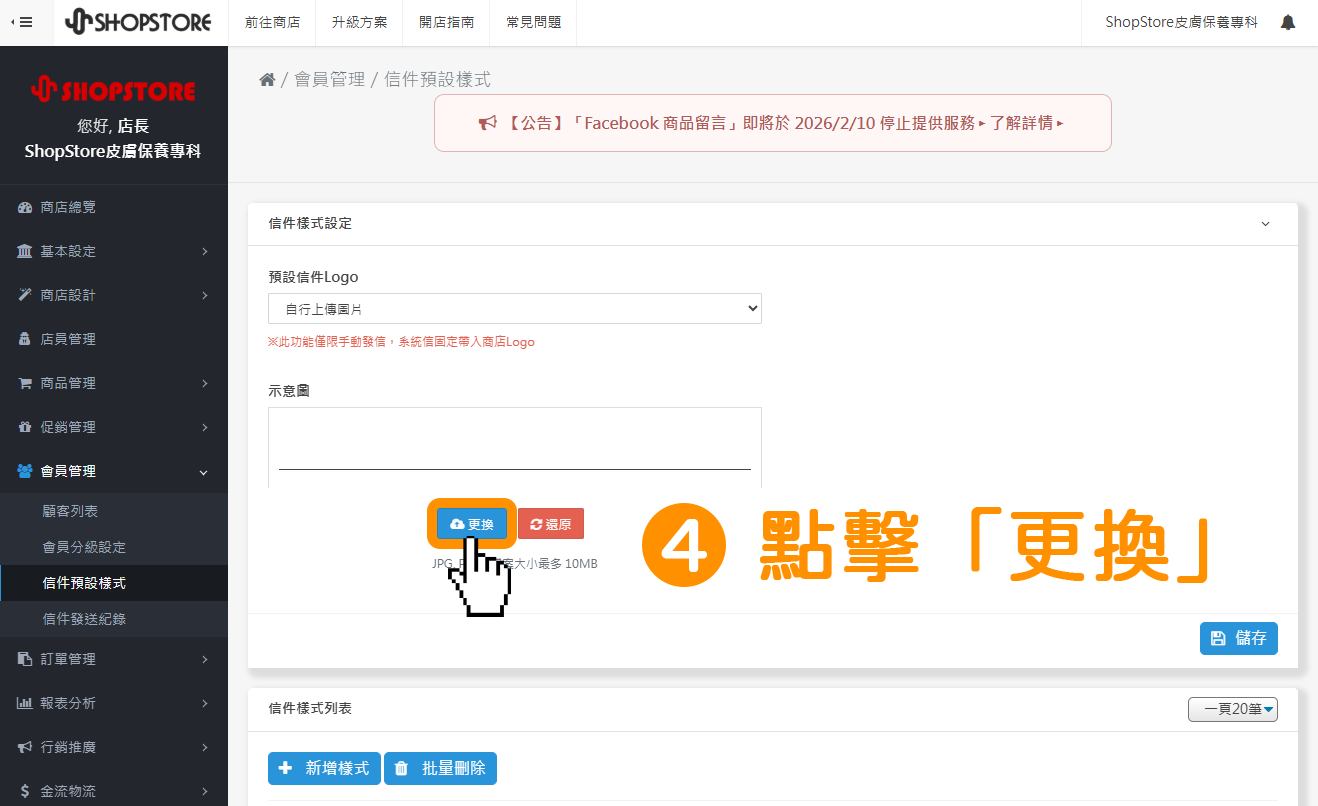Click the 報表分析 chart icon
This screenshot has width=1318, height=806.
click(25, 703)
